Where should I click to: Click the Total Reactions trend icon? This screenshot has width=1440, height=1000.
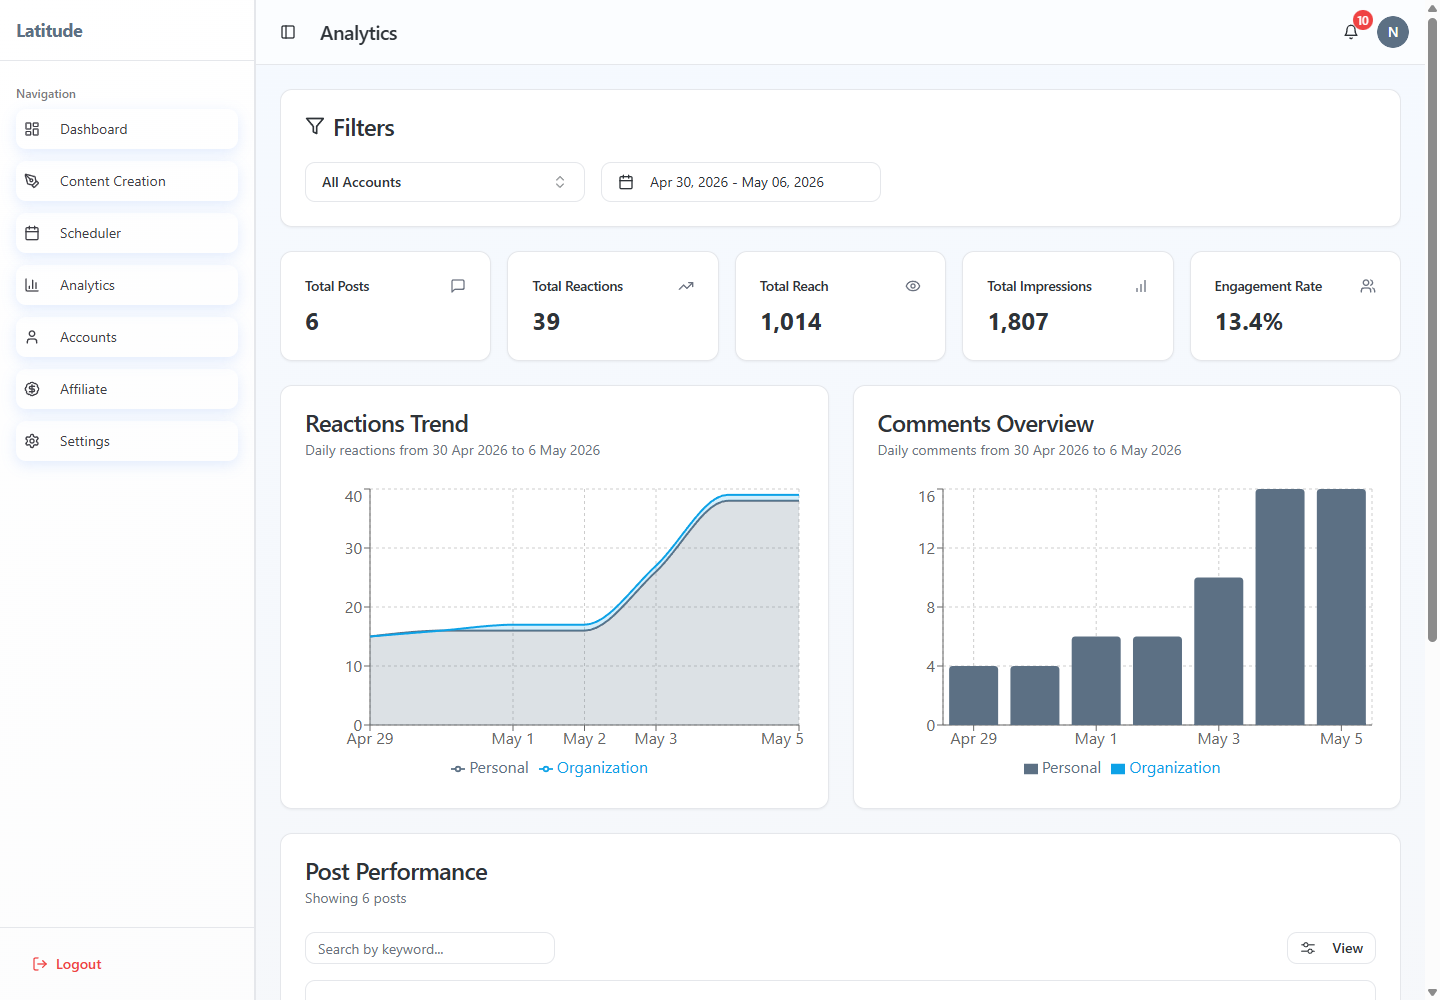tap(686, 286)
